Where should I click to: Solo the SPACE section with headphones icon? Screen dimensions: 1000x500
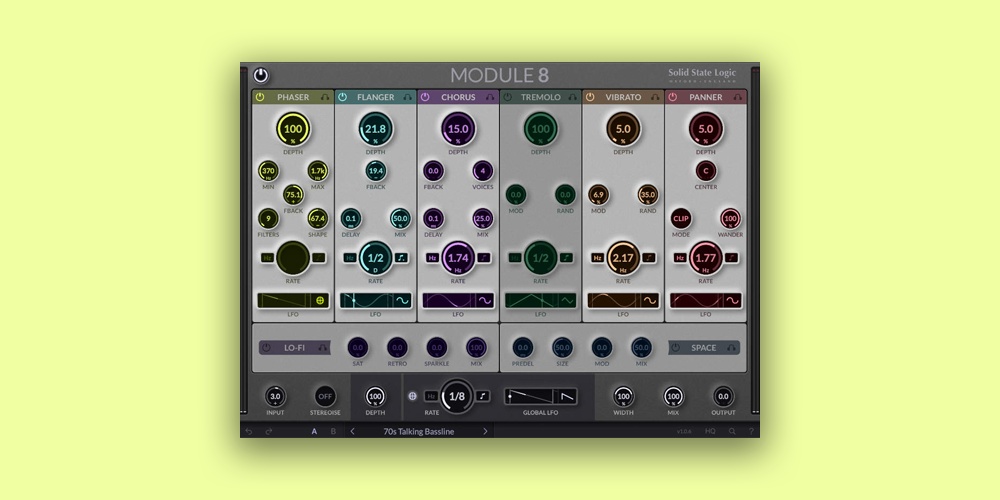732,348
